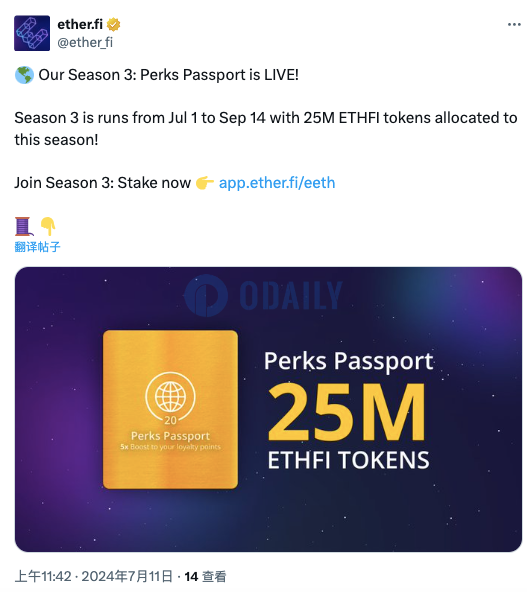Open the app.ether.fi/eeth link
The height and width of the screenshot is (592, 527).
click(x=277, y=183)
